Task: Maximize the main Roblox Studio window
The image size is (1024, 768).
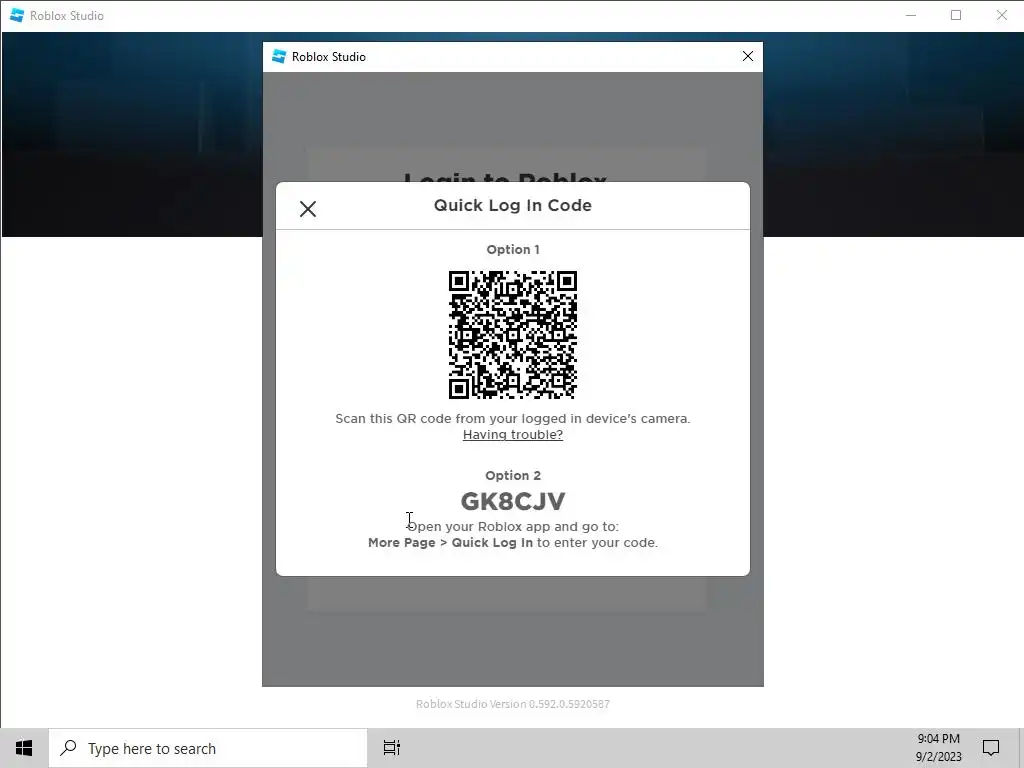Action: (956, 16)
